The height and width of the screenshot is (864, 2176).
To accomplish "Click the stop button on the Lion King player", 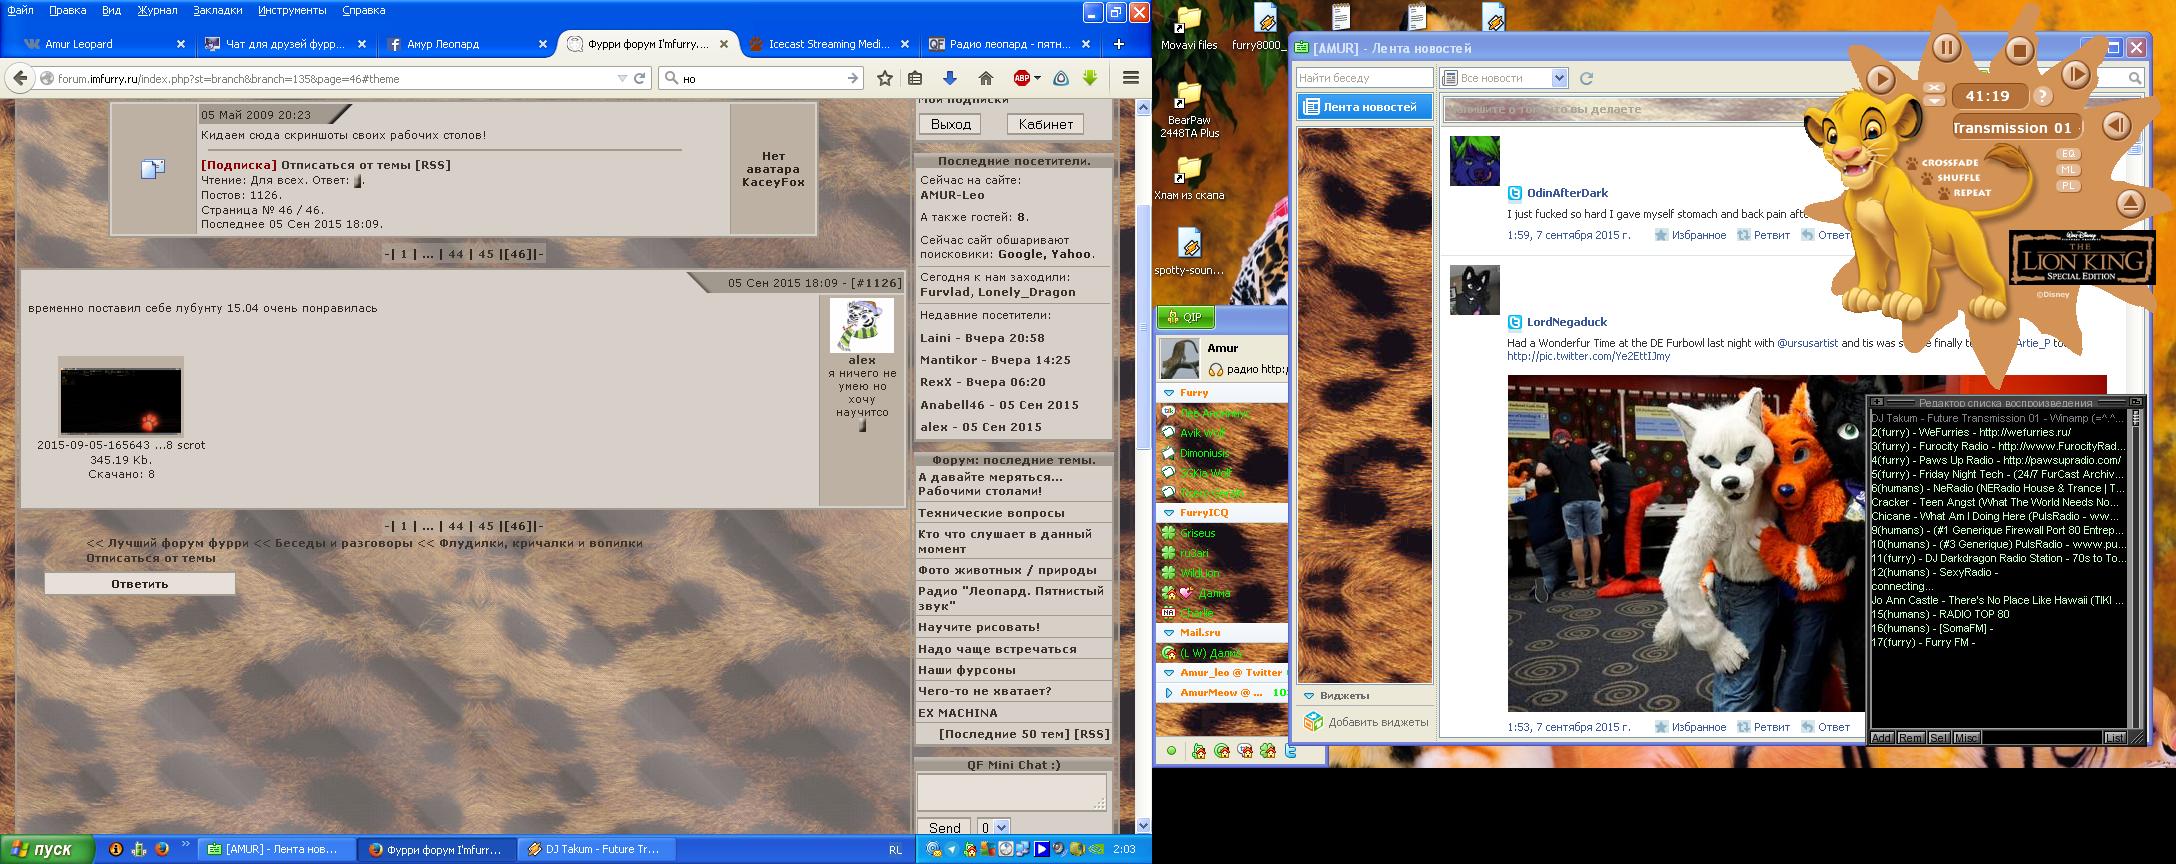I will tap(2019, 50).
